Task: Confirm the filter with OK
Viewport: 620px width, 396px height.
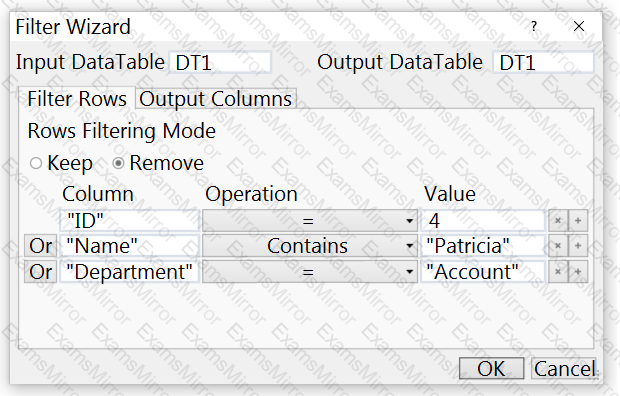Action: click(x=491, y=368)
